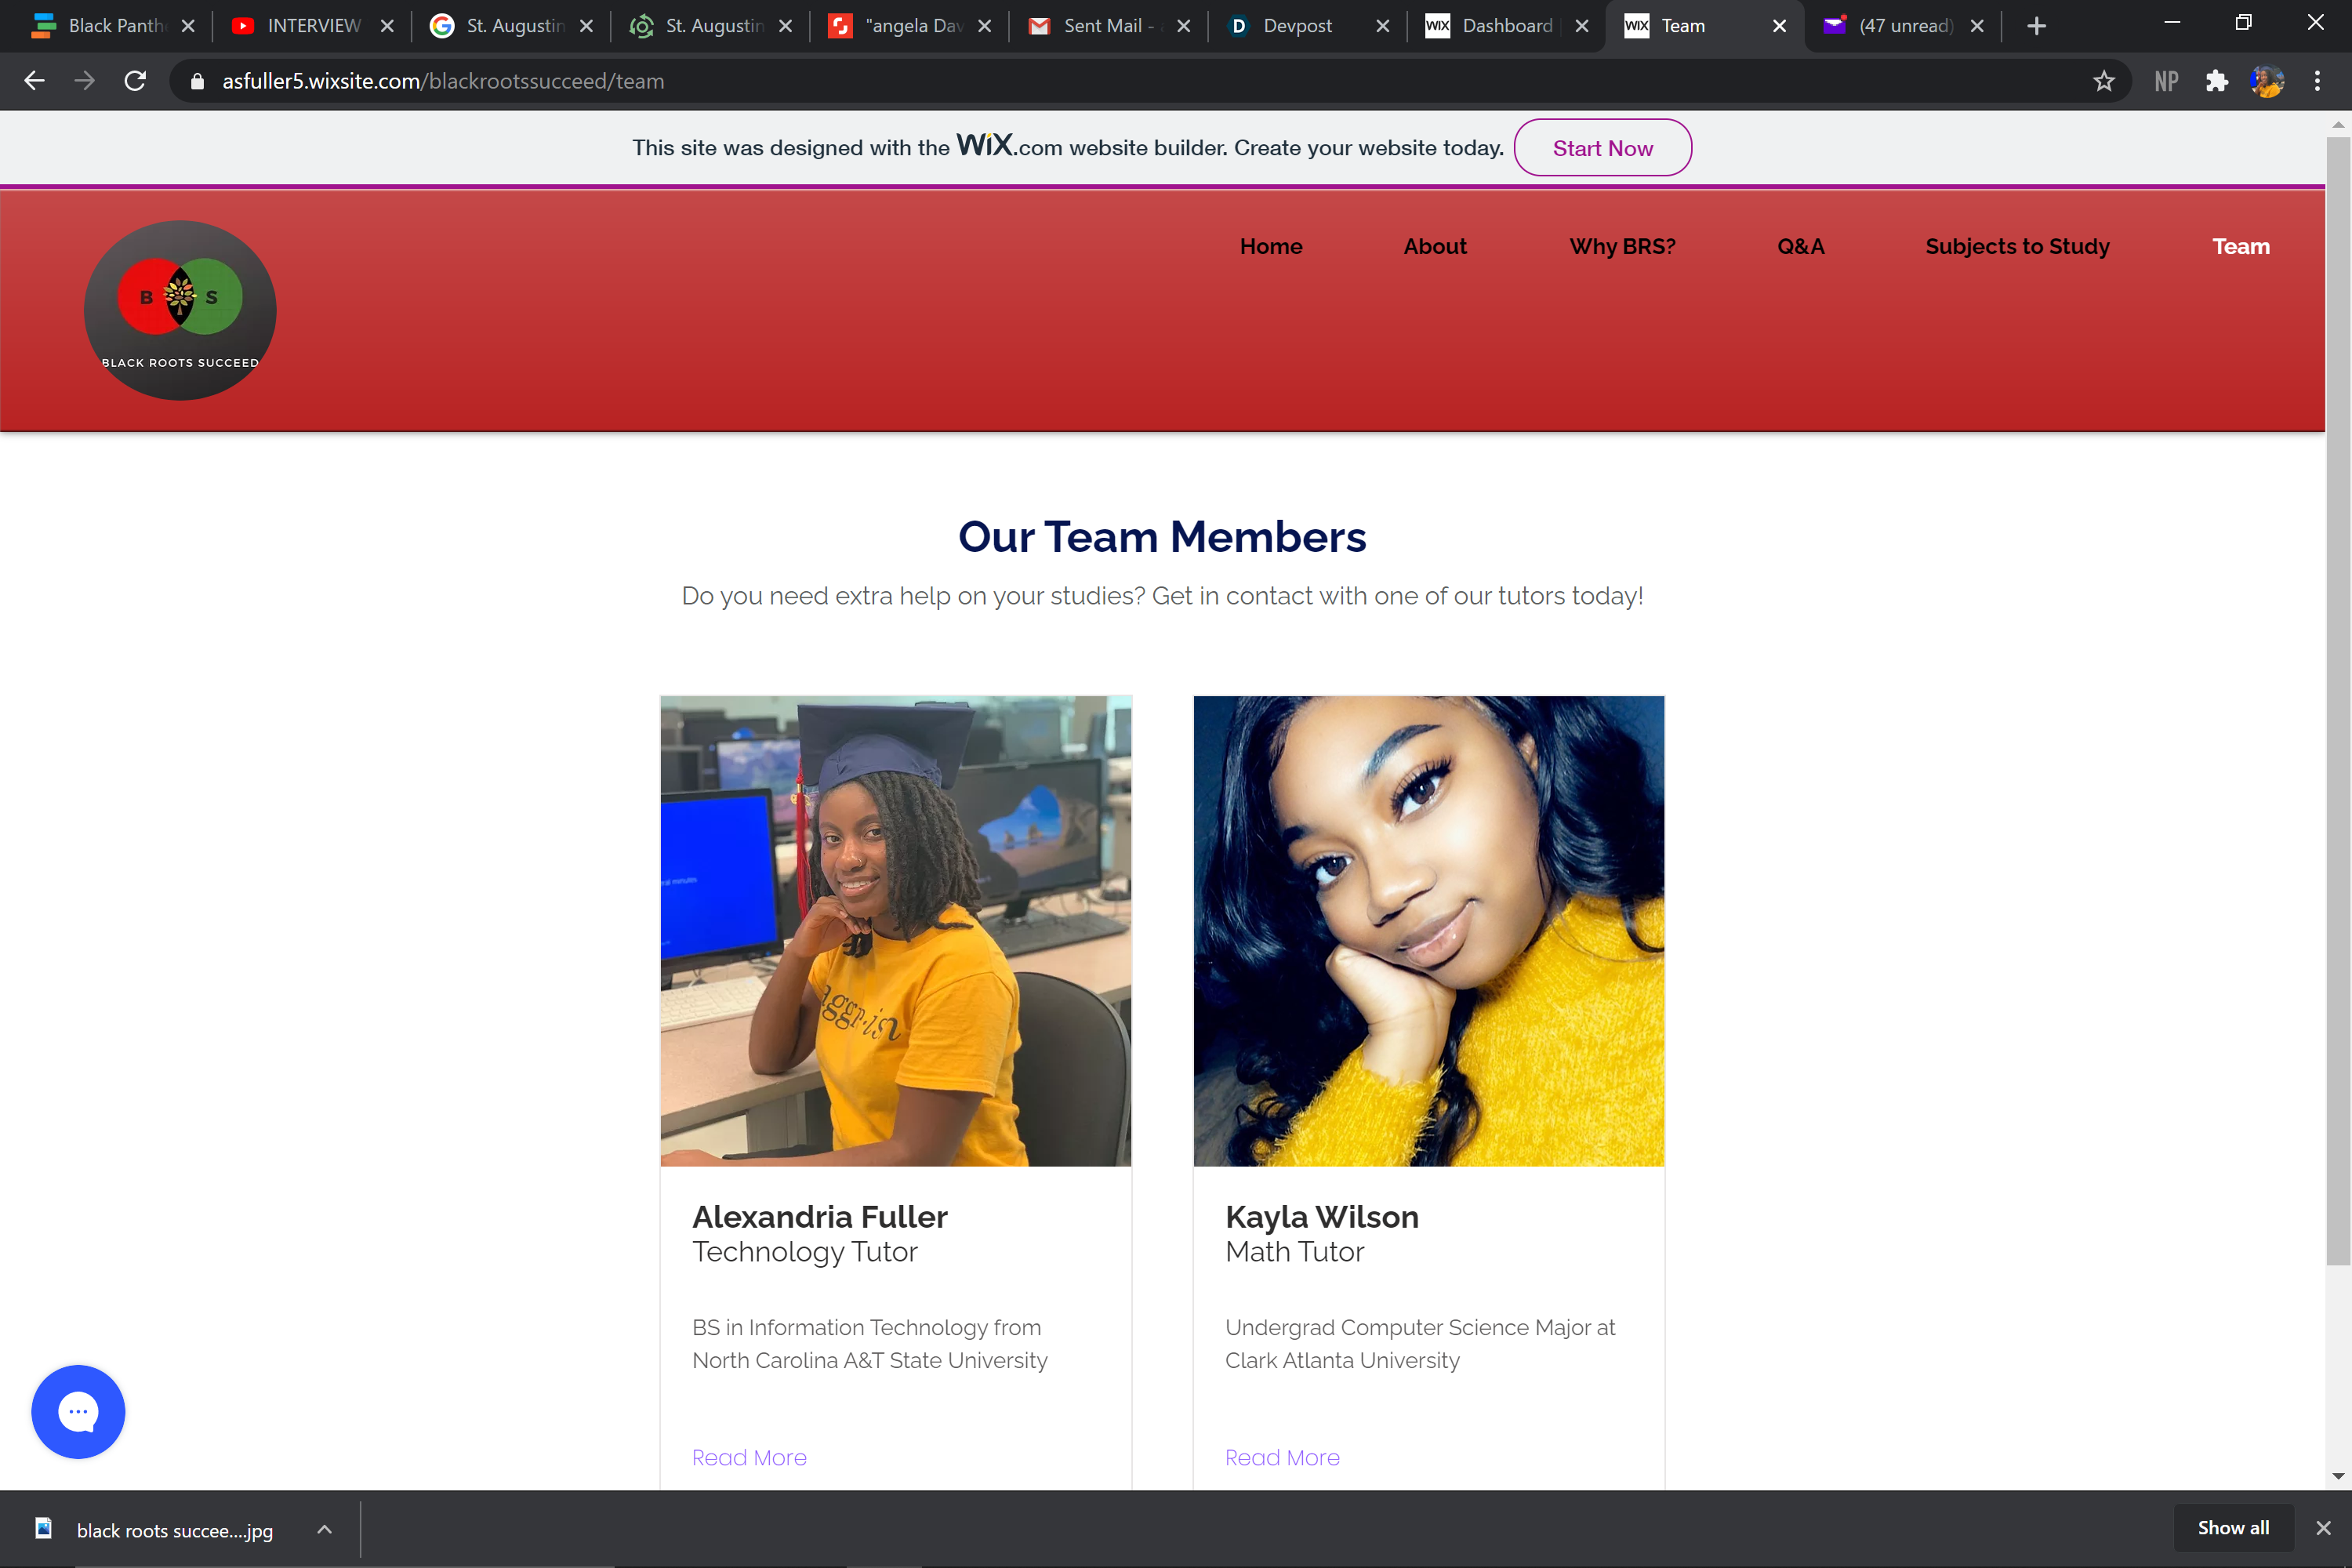This screenshot has height=1568, width=2352.
Task: Open Subjects to Study menu item
Action: click(2017, 246)
